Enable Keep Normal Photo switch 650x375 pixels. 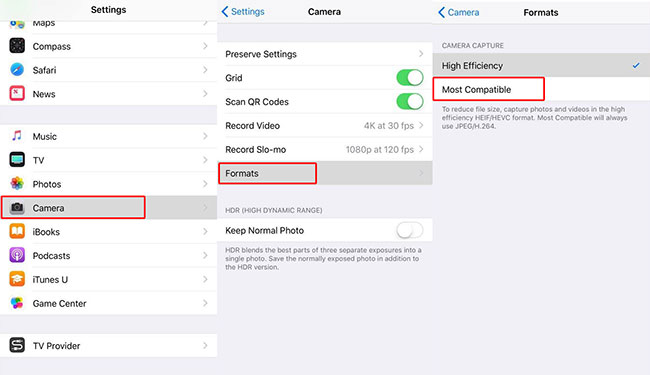[410, 230]
